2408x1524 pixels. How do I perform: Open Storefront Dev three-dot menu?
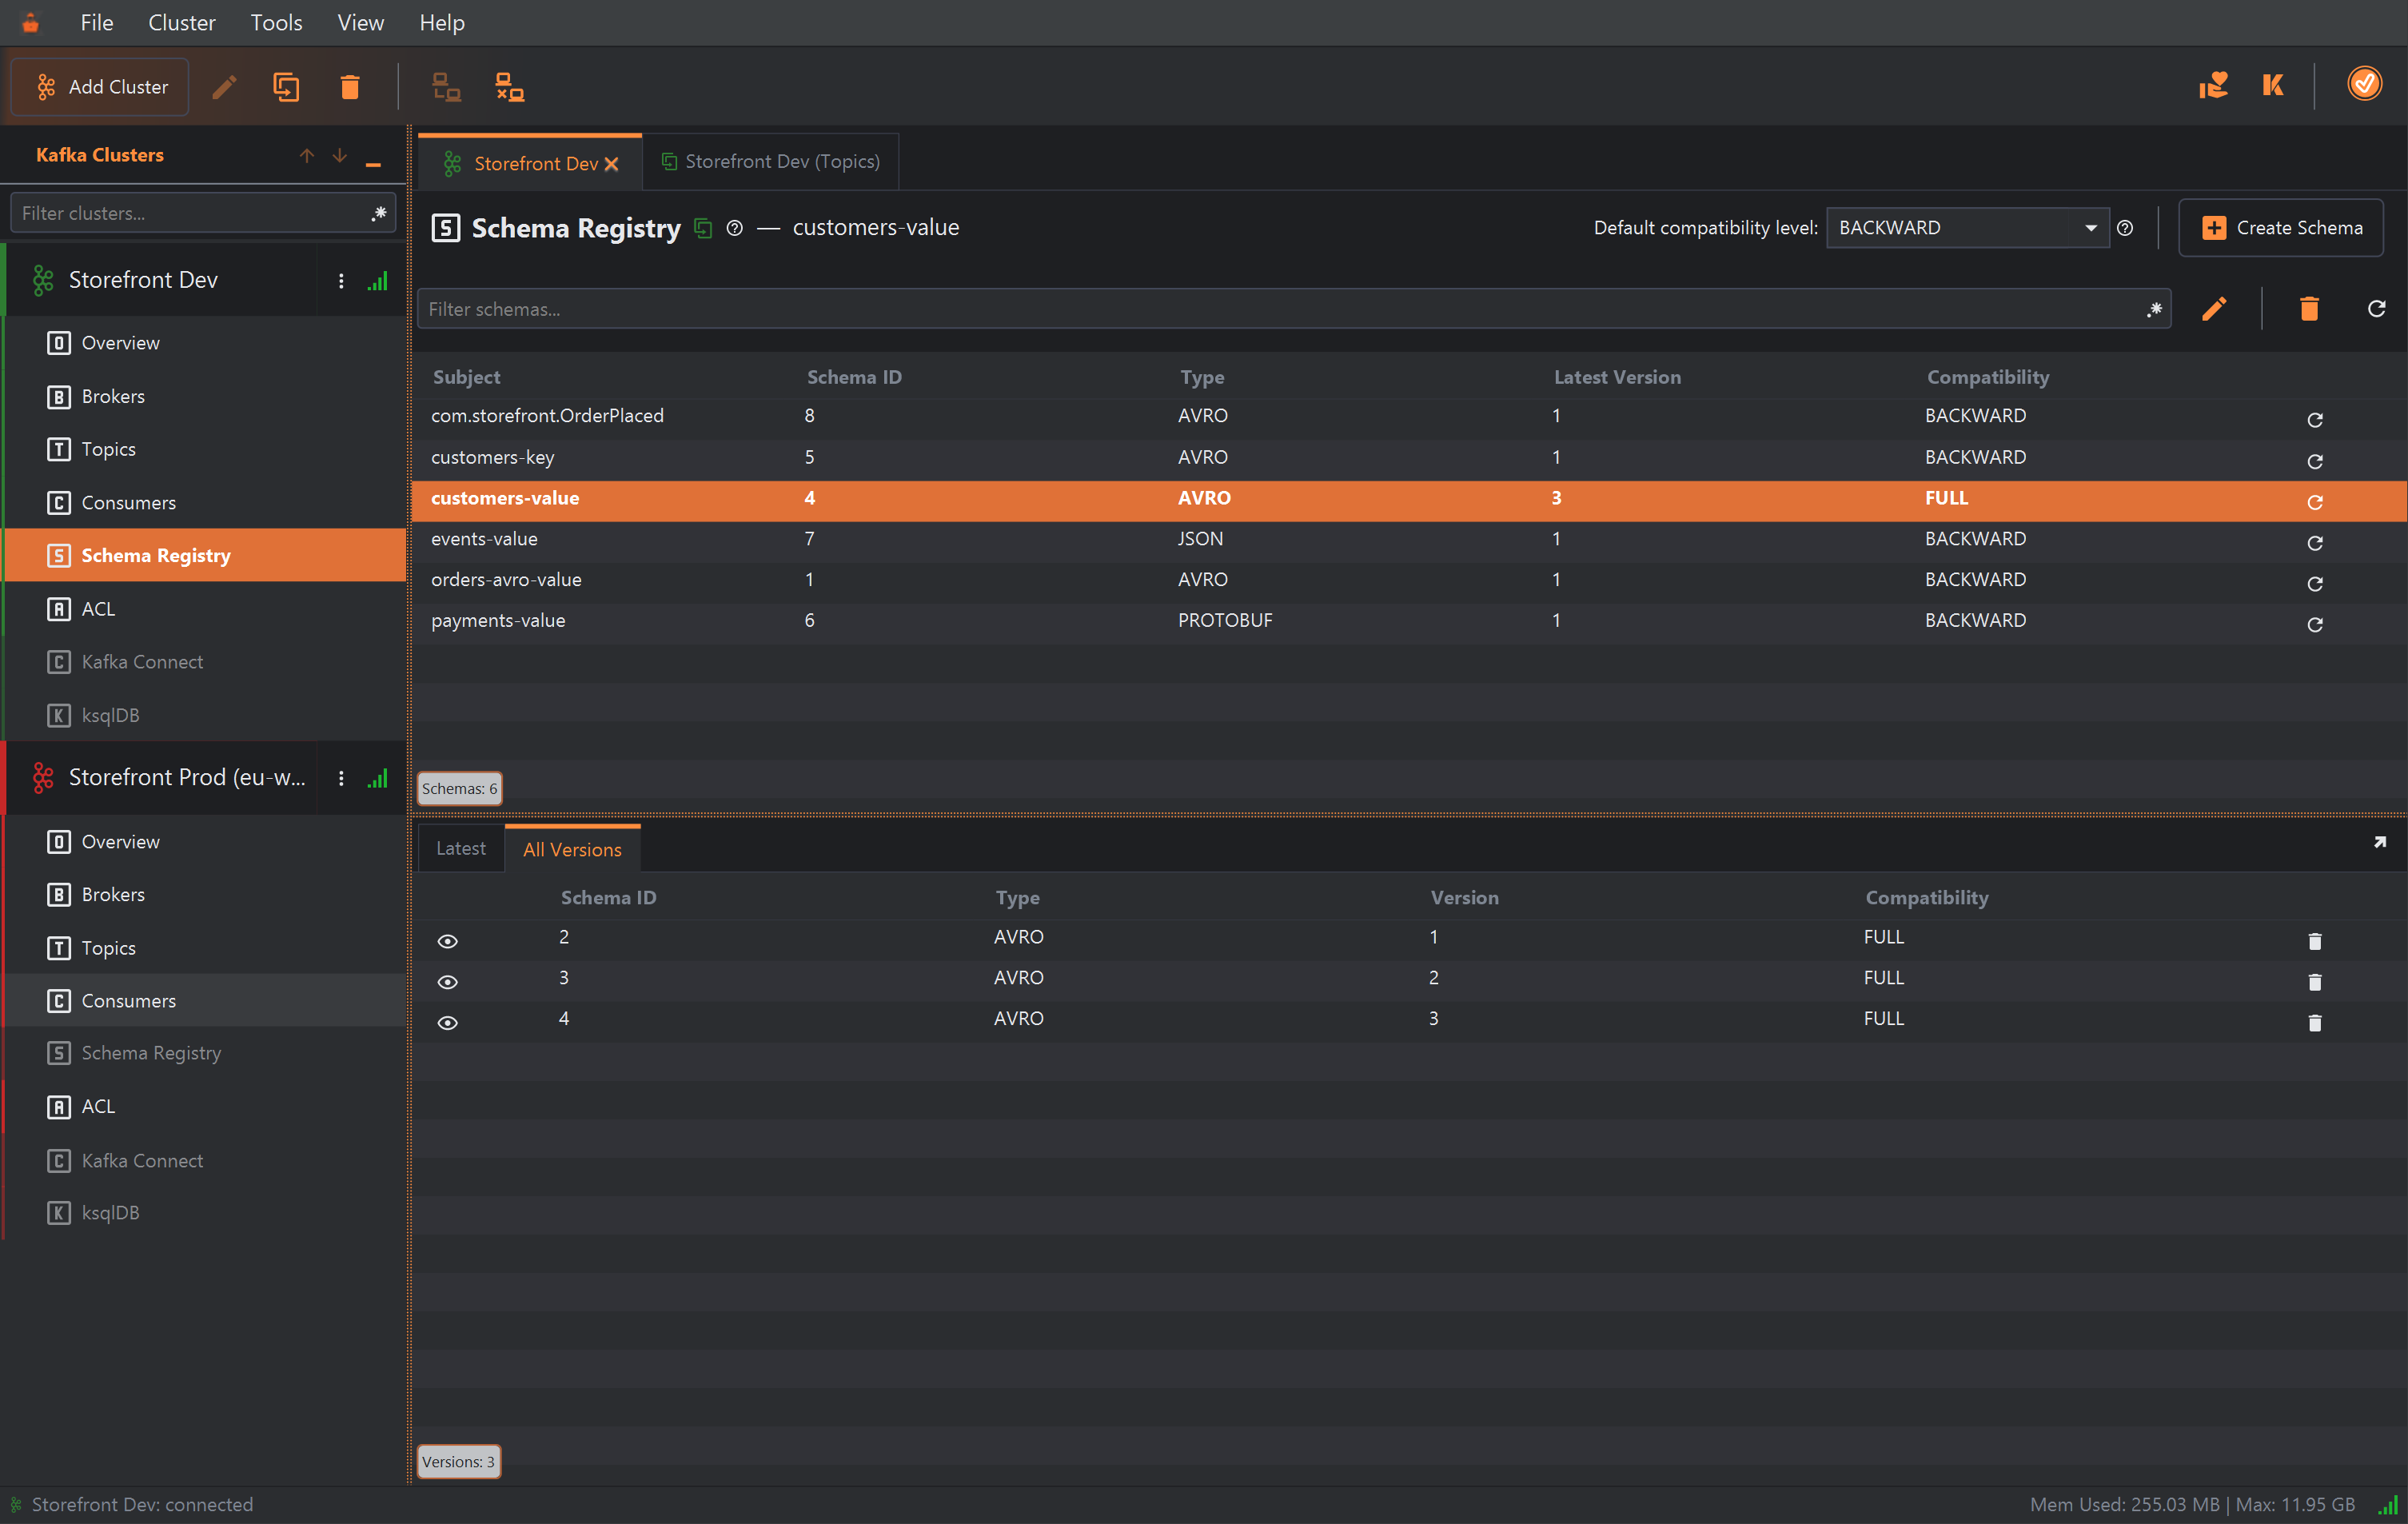pos(341,281)
